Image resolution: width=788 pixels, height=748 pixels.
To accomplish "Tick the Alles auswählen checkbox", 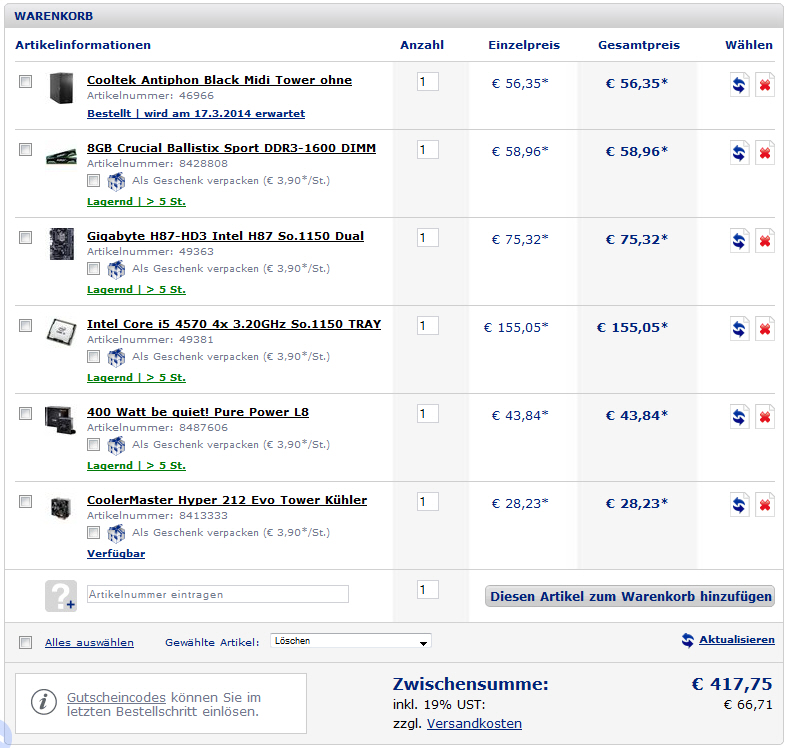I will tap(25, 642).
